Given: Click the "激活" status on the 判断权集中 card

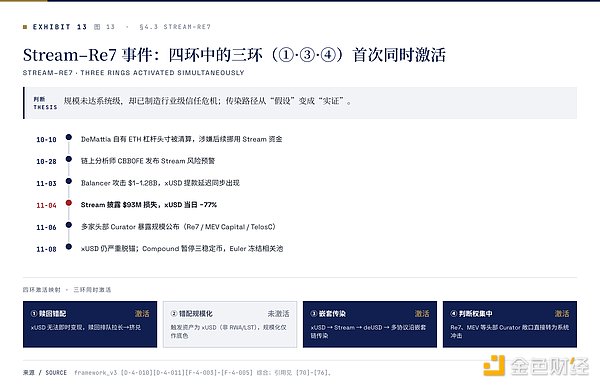Looking at the screenshot, I should point(562,314).
